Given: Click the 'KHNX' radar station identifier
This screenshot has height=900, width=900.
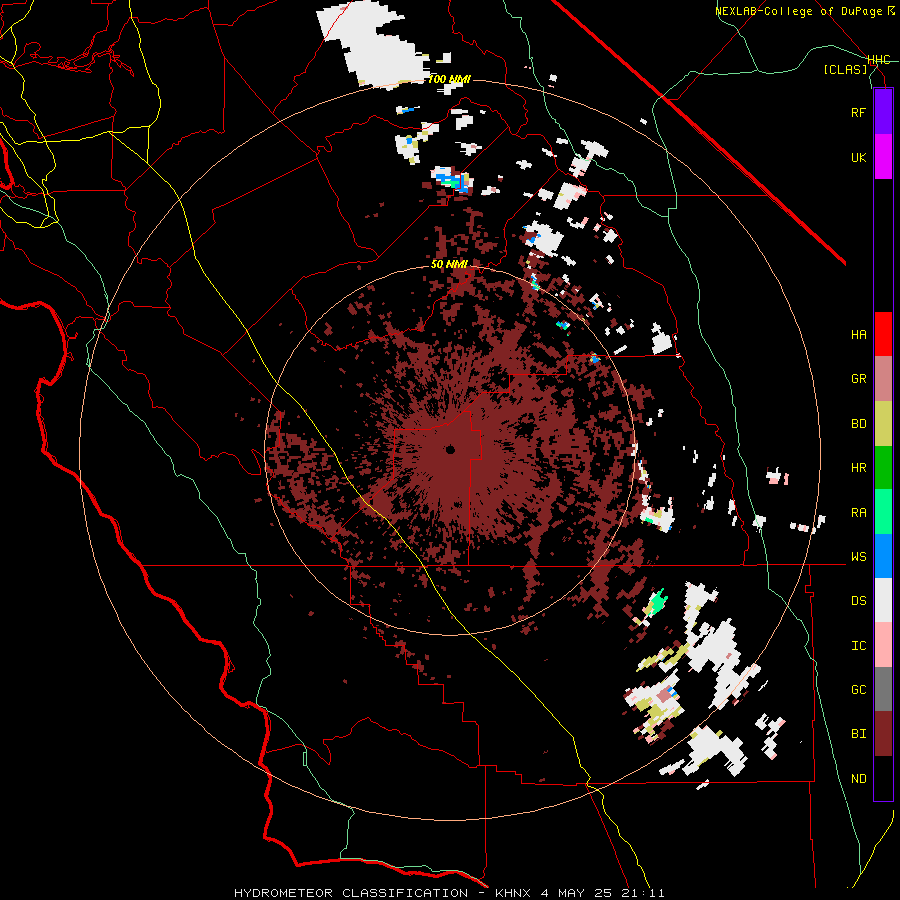Looking at the screenshot, I should pos(515,893).
